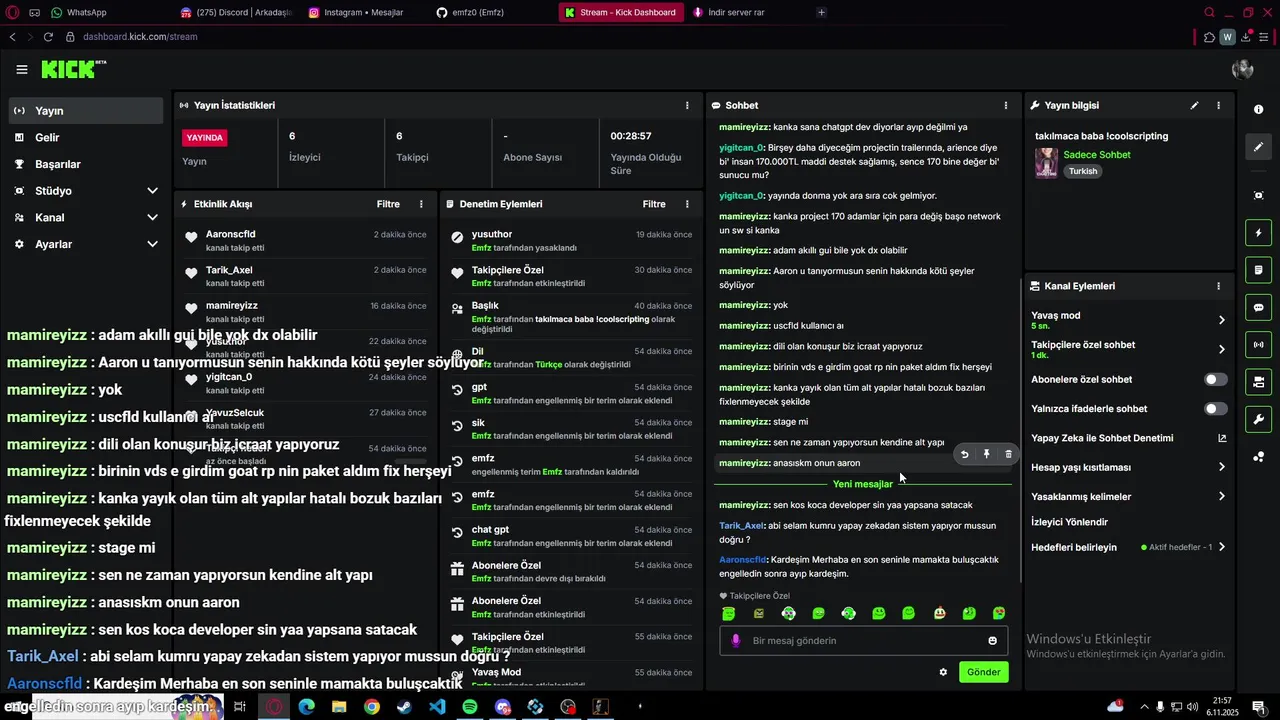
Task: Click the stream category thumbnail image
Action: point(1046,163)
